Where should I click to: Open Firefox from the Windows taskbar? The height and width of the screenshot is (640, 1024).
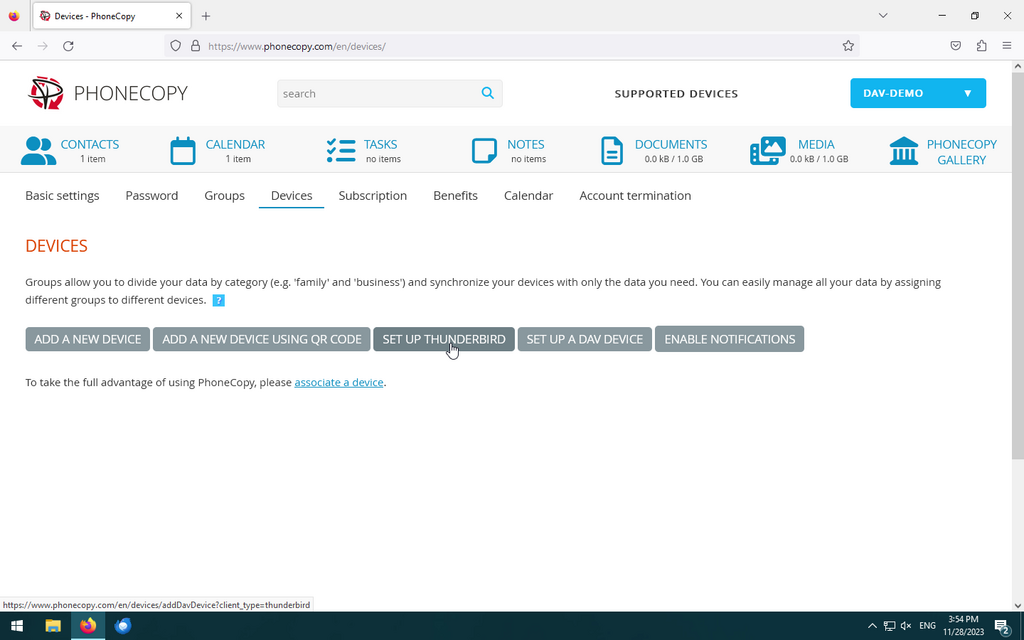(88, 626)
